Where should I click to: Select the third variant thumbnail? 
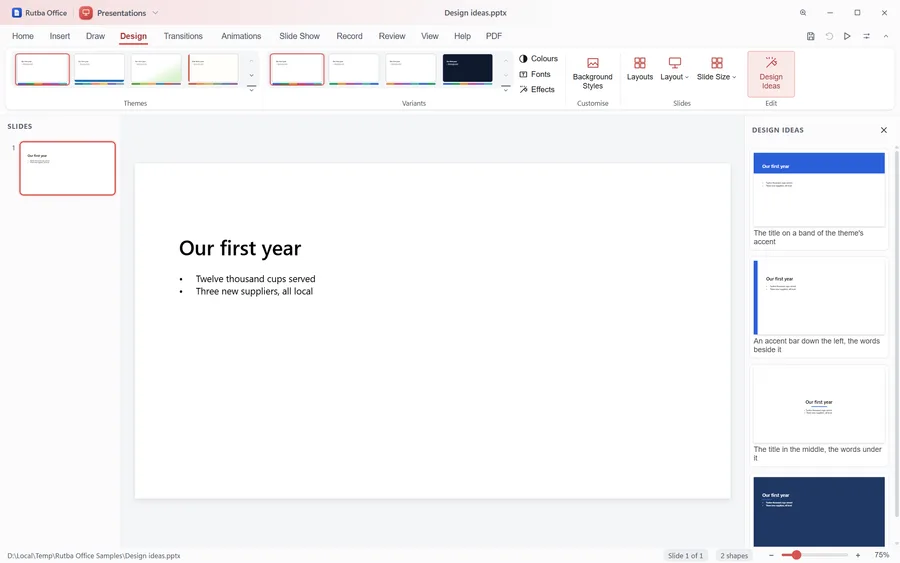[x=410, y=69]
